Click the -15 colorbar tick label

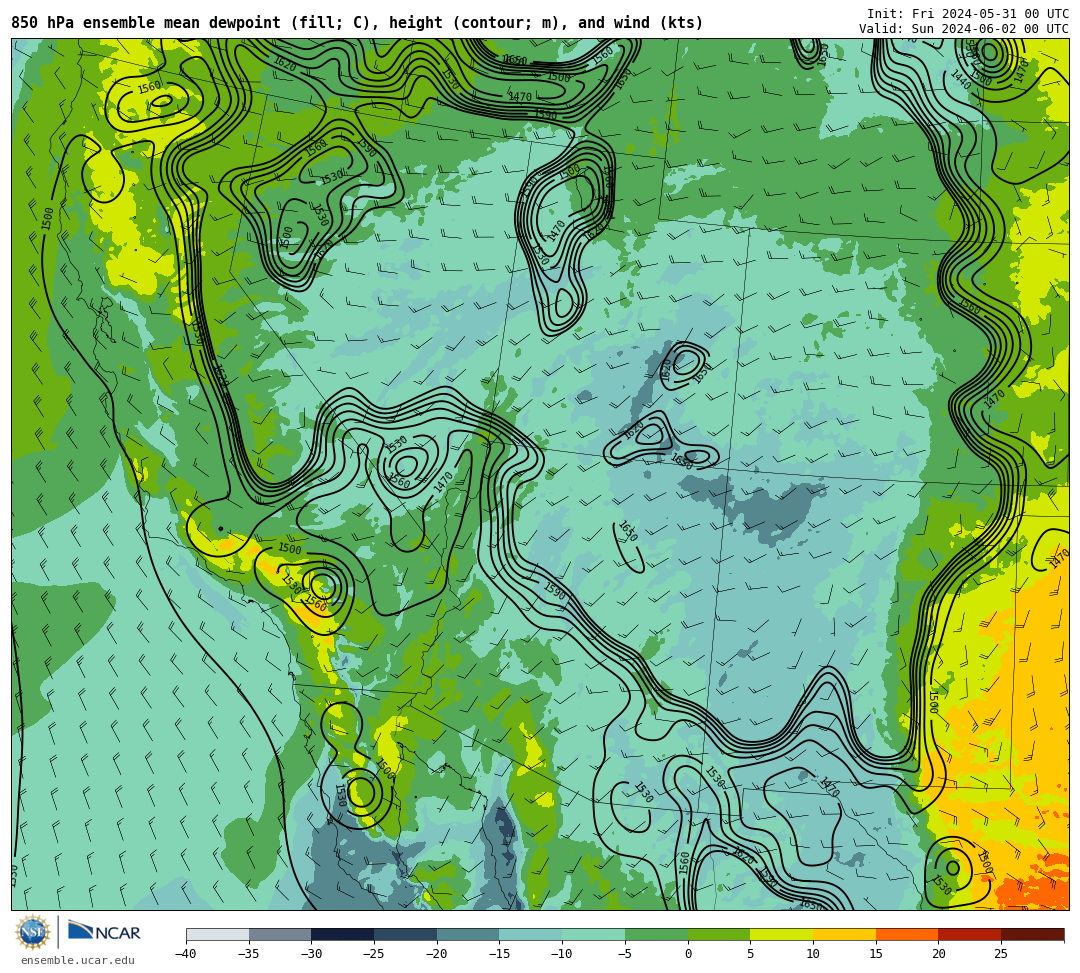tap(499, 954)
